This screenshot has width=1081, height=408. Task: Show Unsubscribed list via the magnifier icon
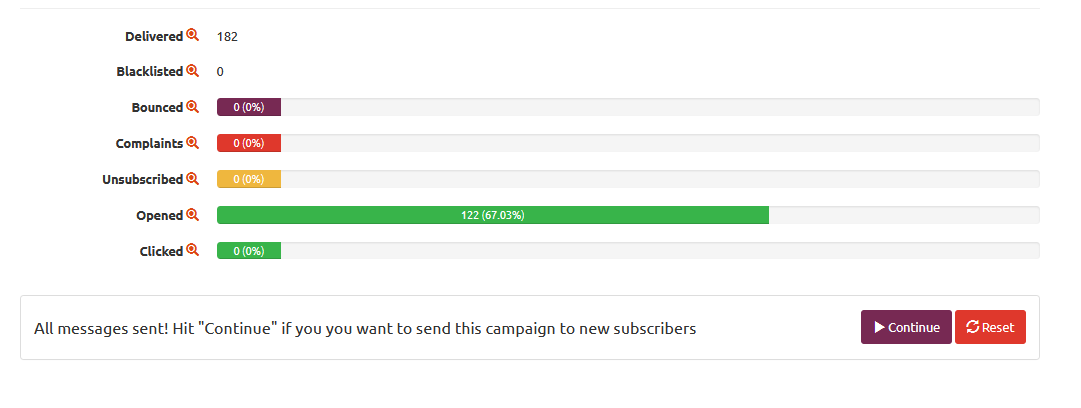point(192,178)
